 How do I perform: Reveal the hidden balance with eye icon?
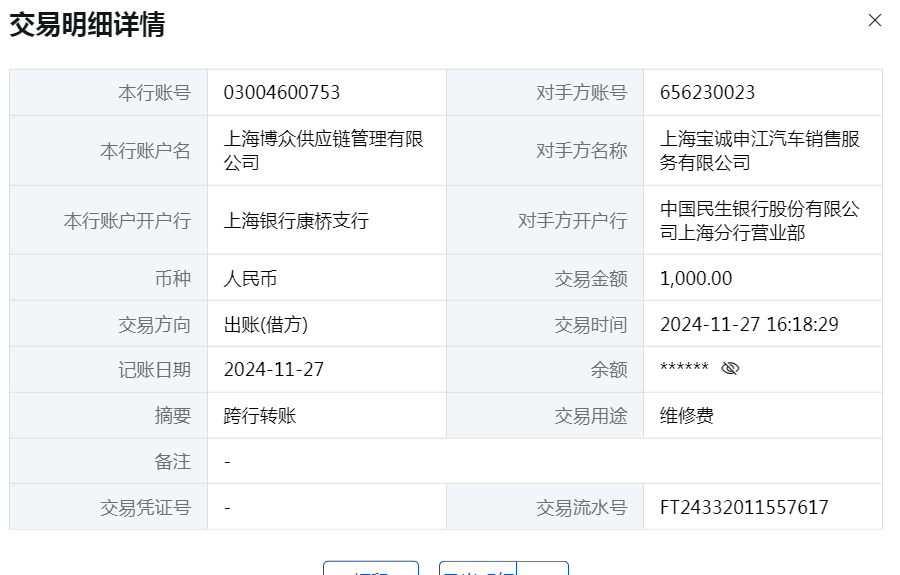click(730, 369)
